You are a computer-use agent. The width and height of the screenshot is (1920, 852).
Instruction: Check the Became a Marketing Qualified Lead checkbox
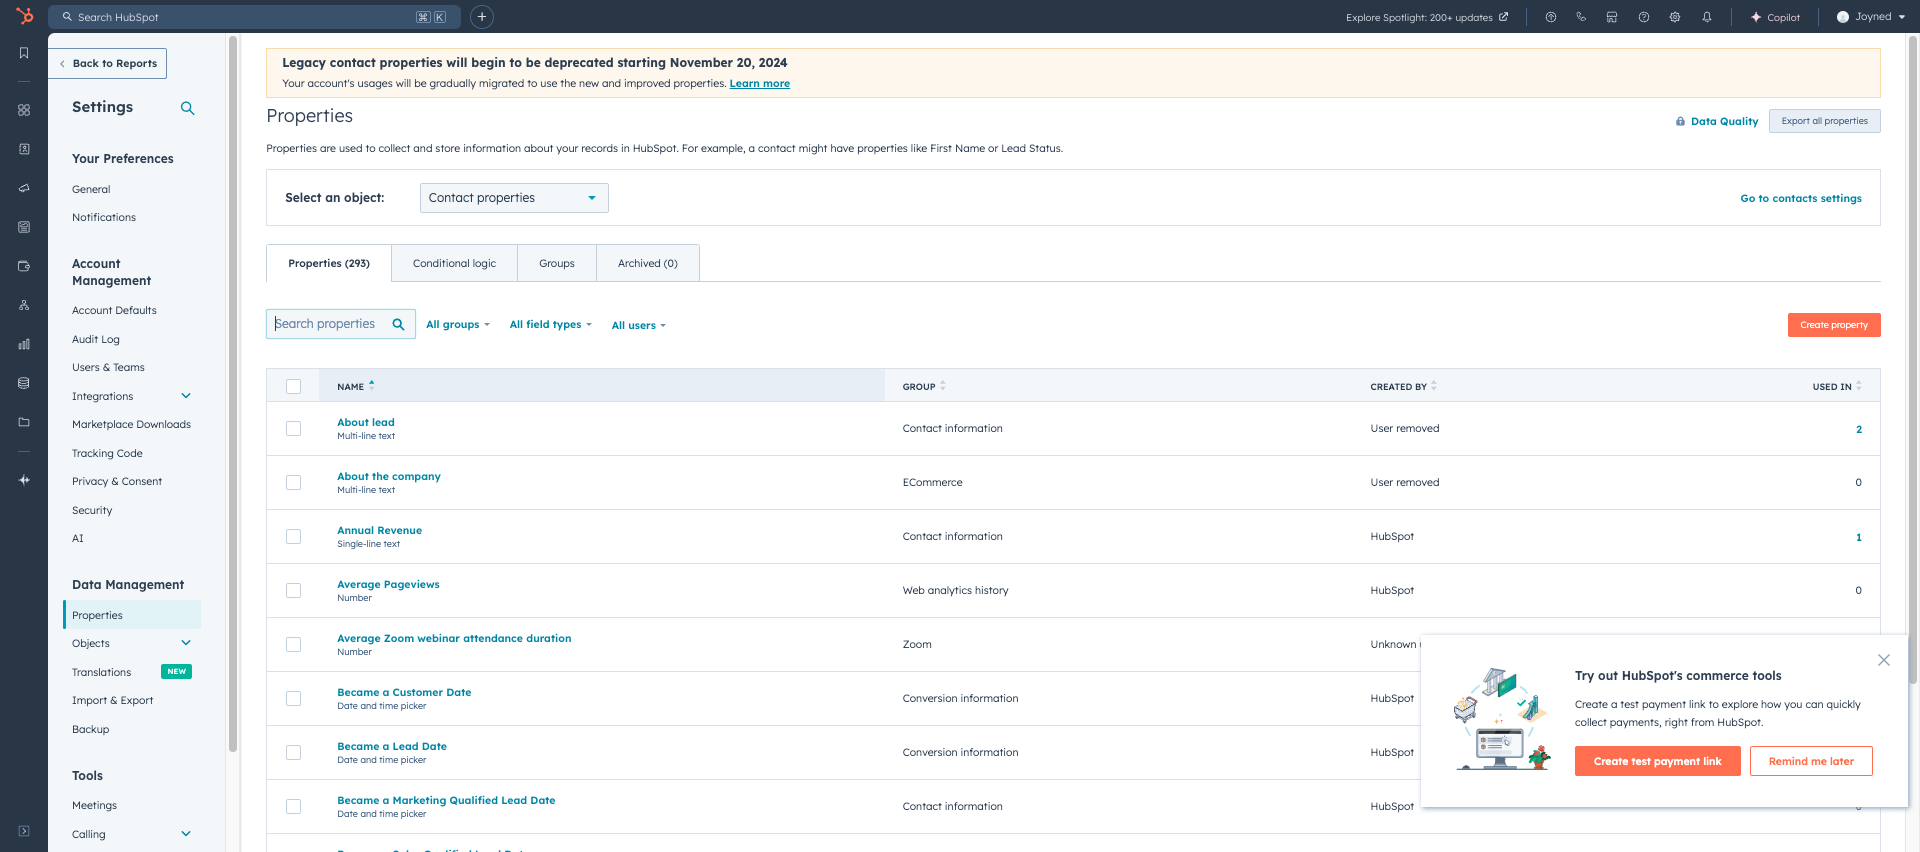coord(293,806)
